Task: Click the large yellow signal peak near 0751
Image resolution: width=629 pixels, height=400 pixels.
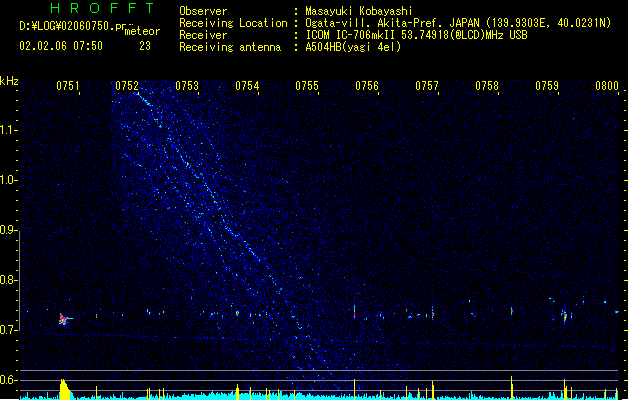Action: (x=64, y=389)
